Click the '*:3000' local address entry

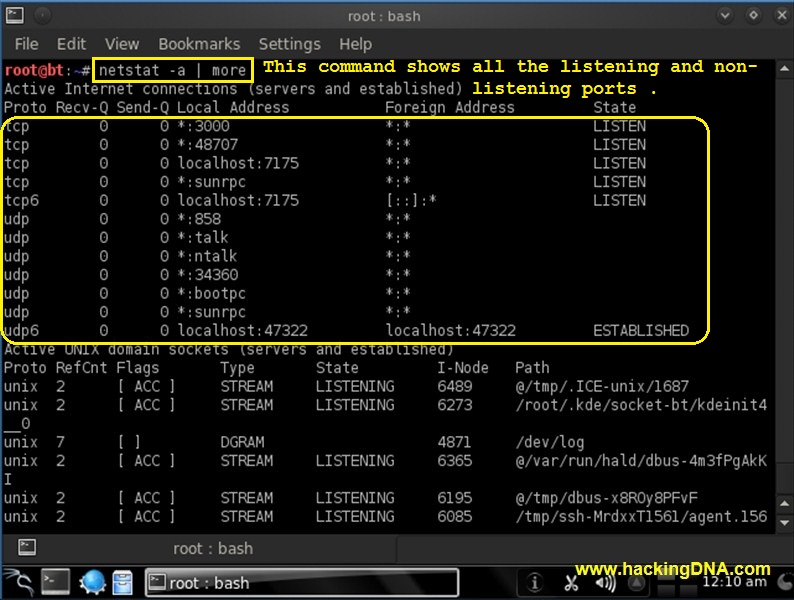[203, 126]
